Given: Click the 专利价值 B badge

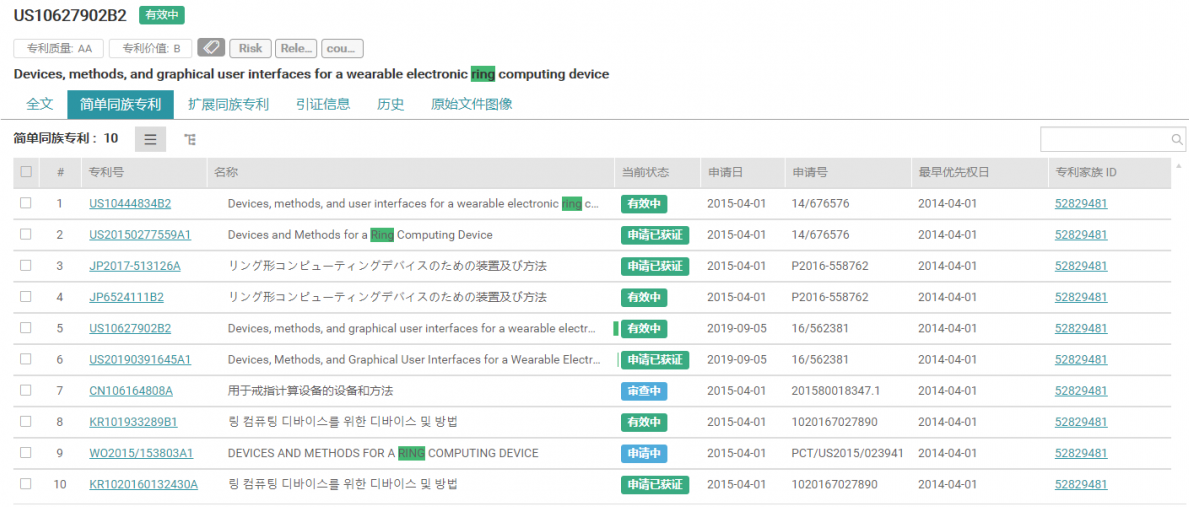Looking at the screenshot, I should click(x=150, y=48).
